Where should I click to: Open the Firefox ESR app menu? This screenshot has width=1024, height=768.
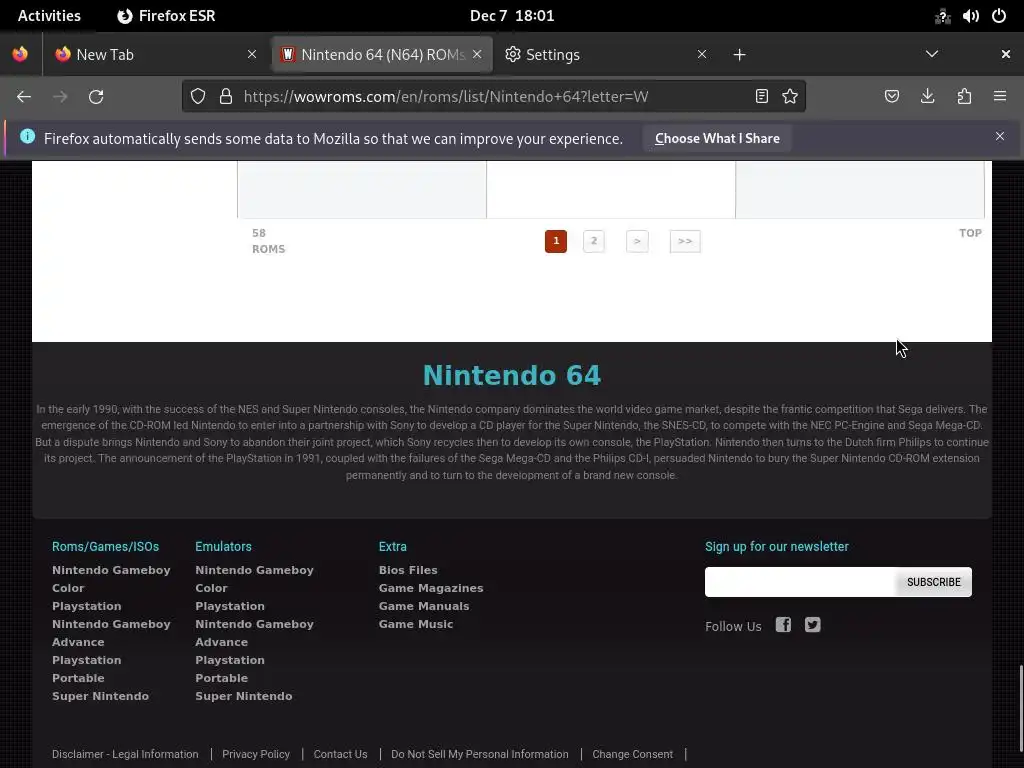tap(166, 16)
